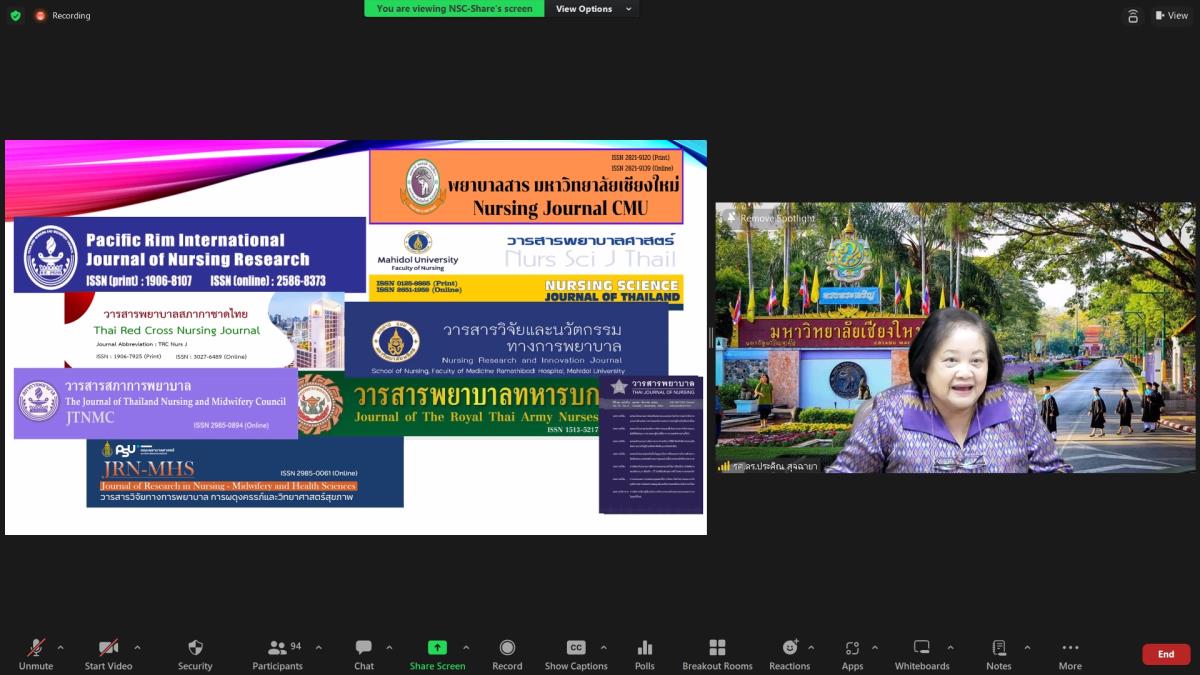Click the "Nursing Journal CMU" title
Viewport: 1200px width, 675px height.
(x=561, y=208)
